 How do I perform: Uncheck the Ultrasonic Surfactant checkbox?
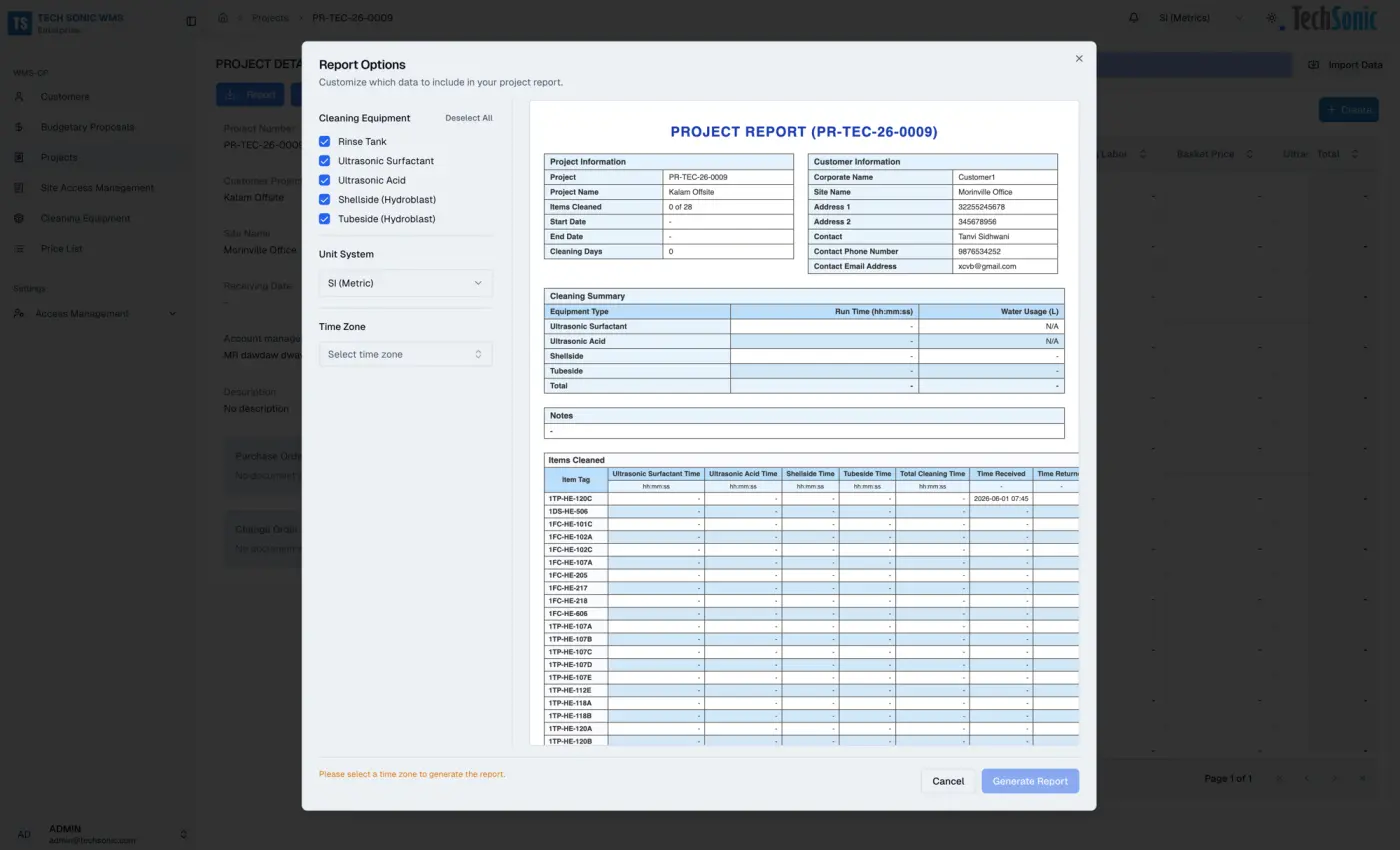coord(324,161)
